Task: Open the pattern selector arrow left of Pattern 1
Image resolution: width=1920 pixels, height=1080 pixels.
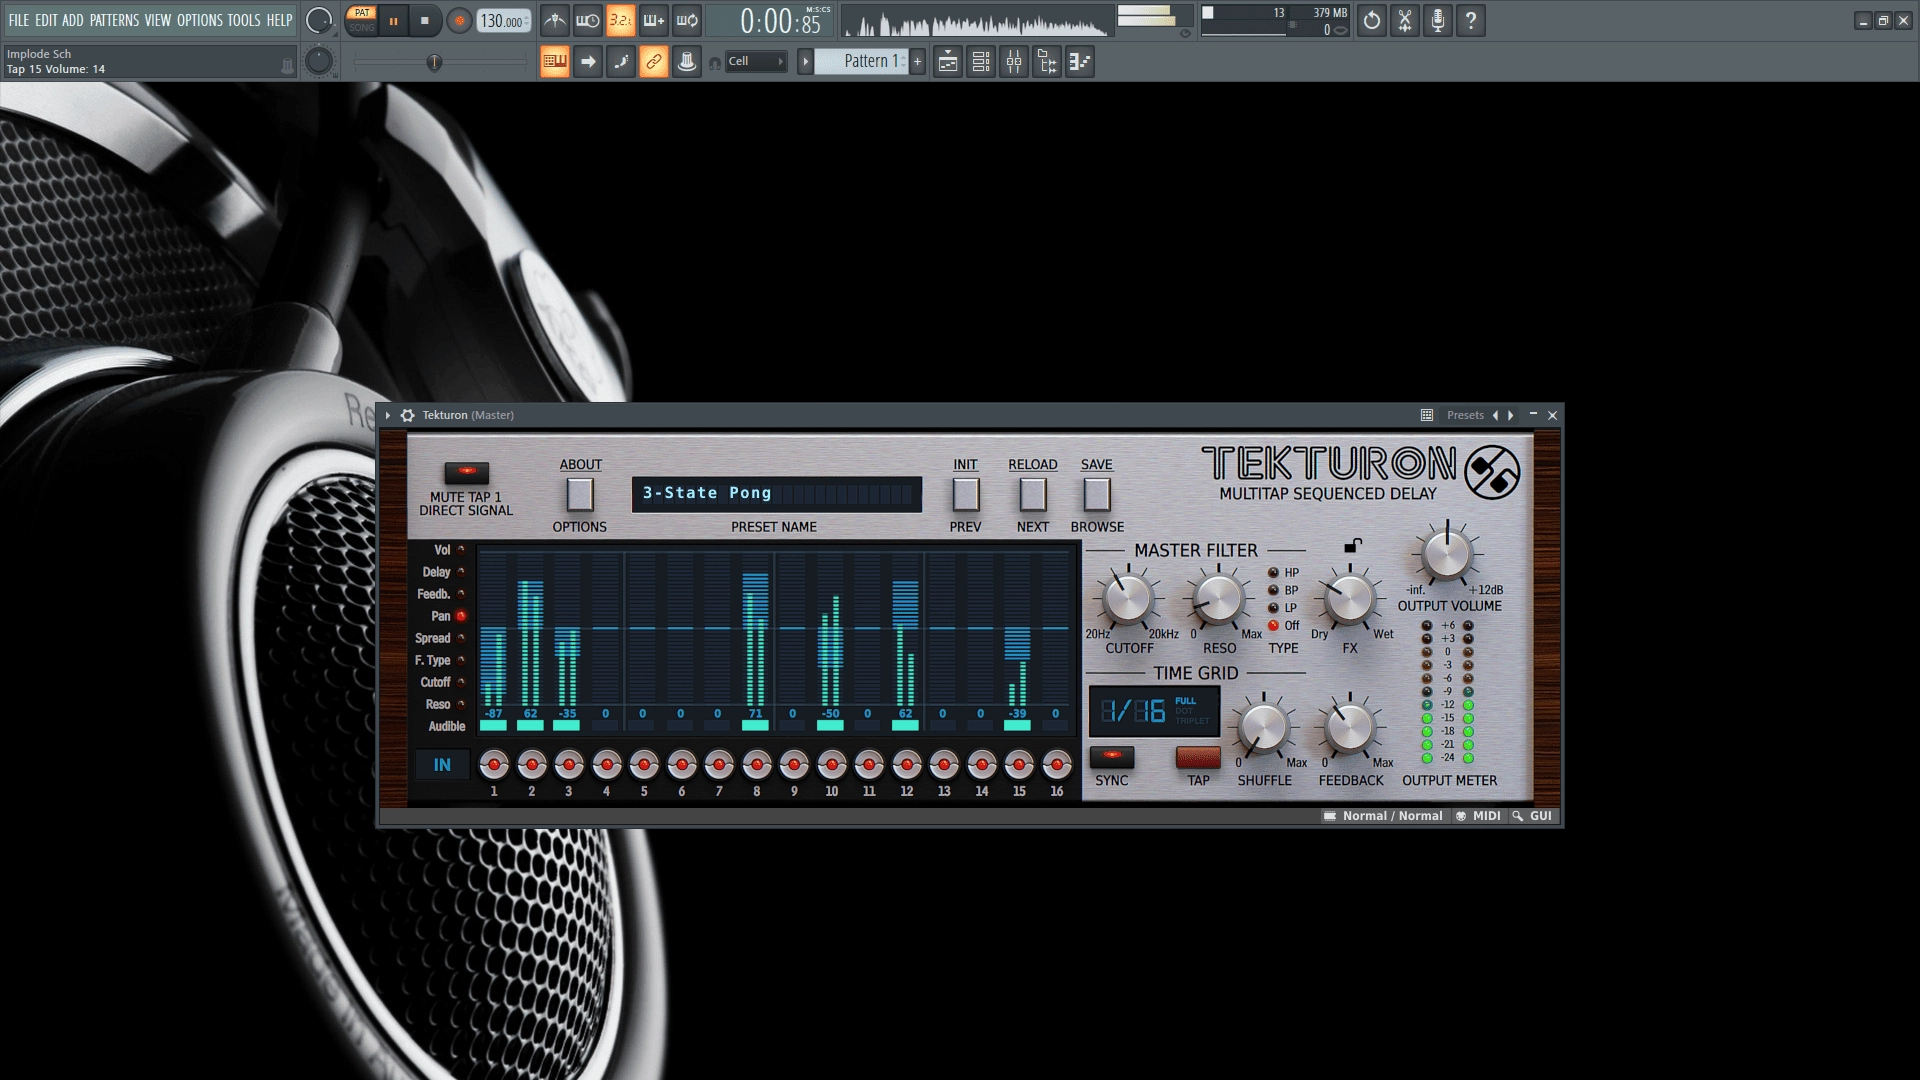Action: coord(805,62)
